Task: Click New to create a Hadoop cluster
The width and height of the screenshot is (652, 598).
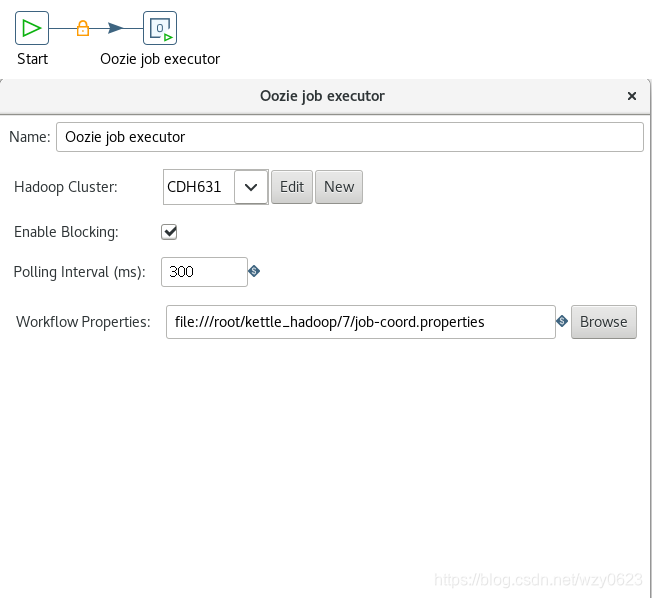Action: coord(339,187)
